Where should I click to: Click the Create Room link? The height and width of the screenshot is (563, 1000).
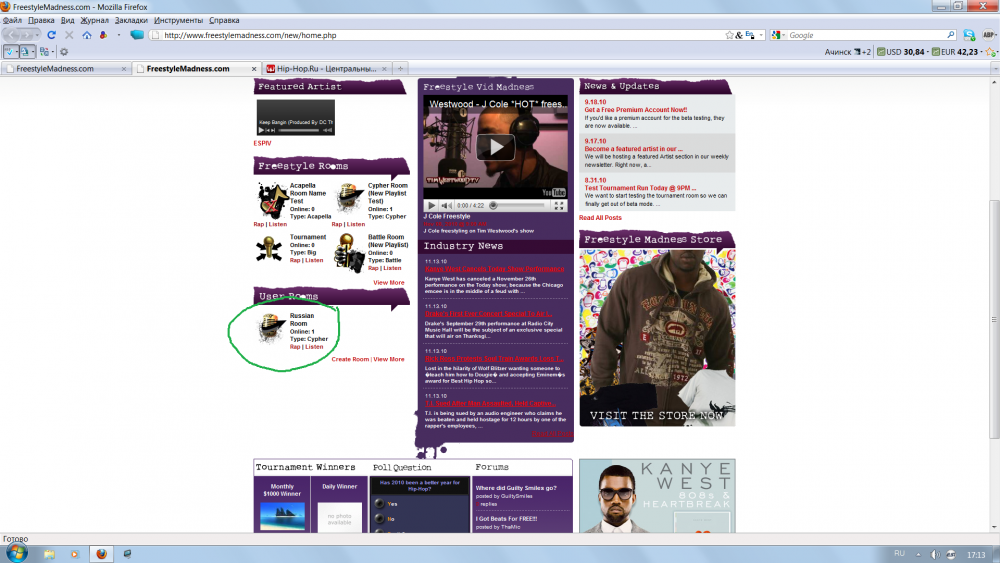350,359
